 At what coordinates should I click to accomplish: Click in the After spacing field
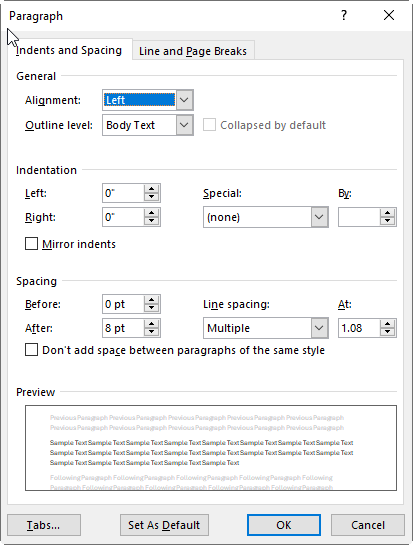click(123, 328)
